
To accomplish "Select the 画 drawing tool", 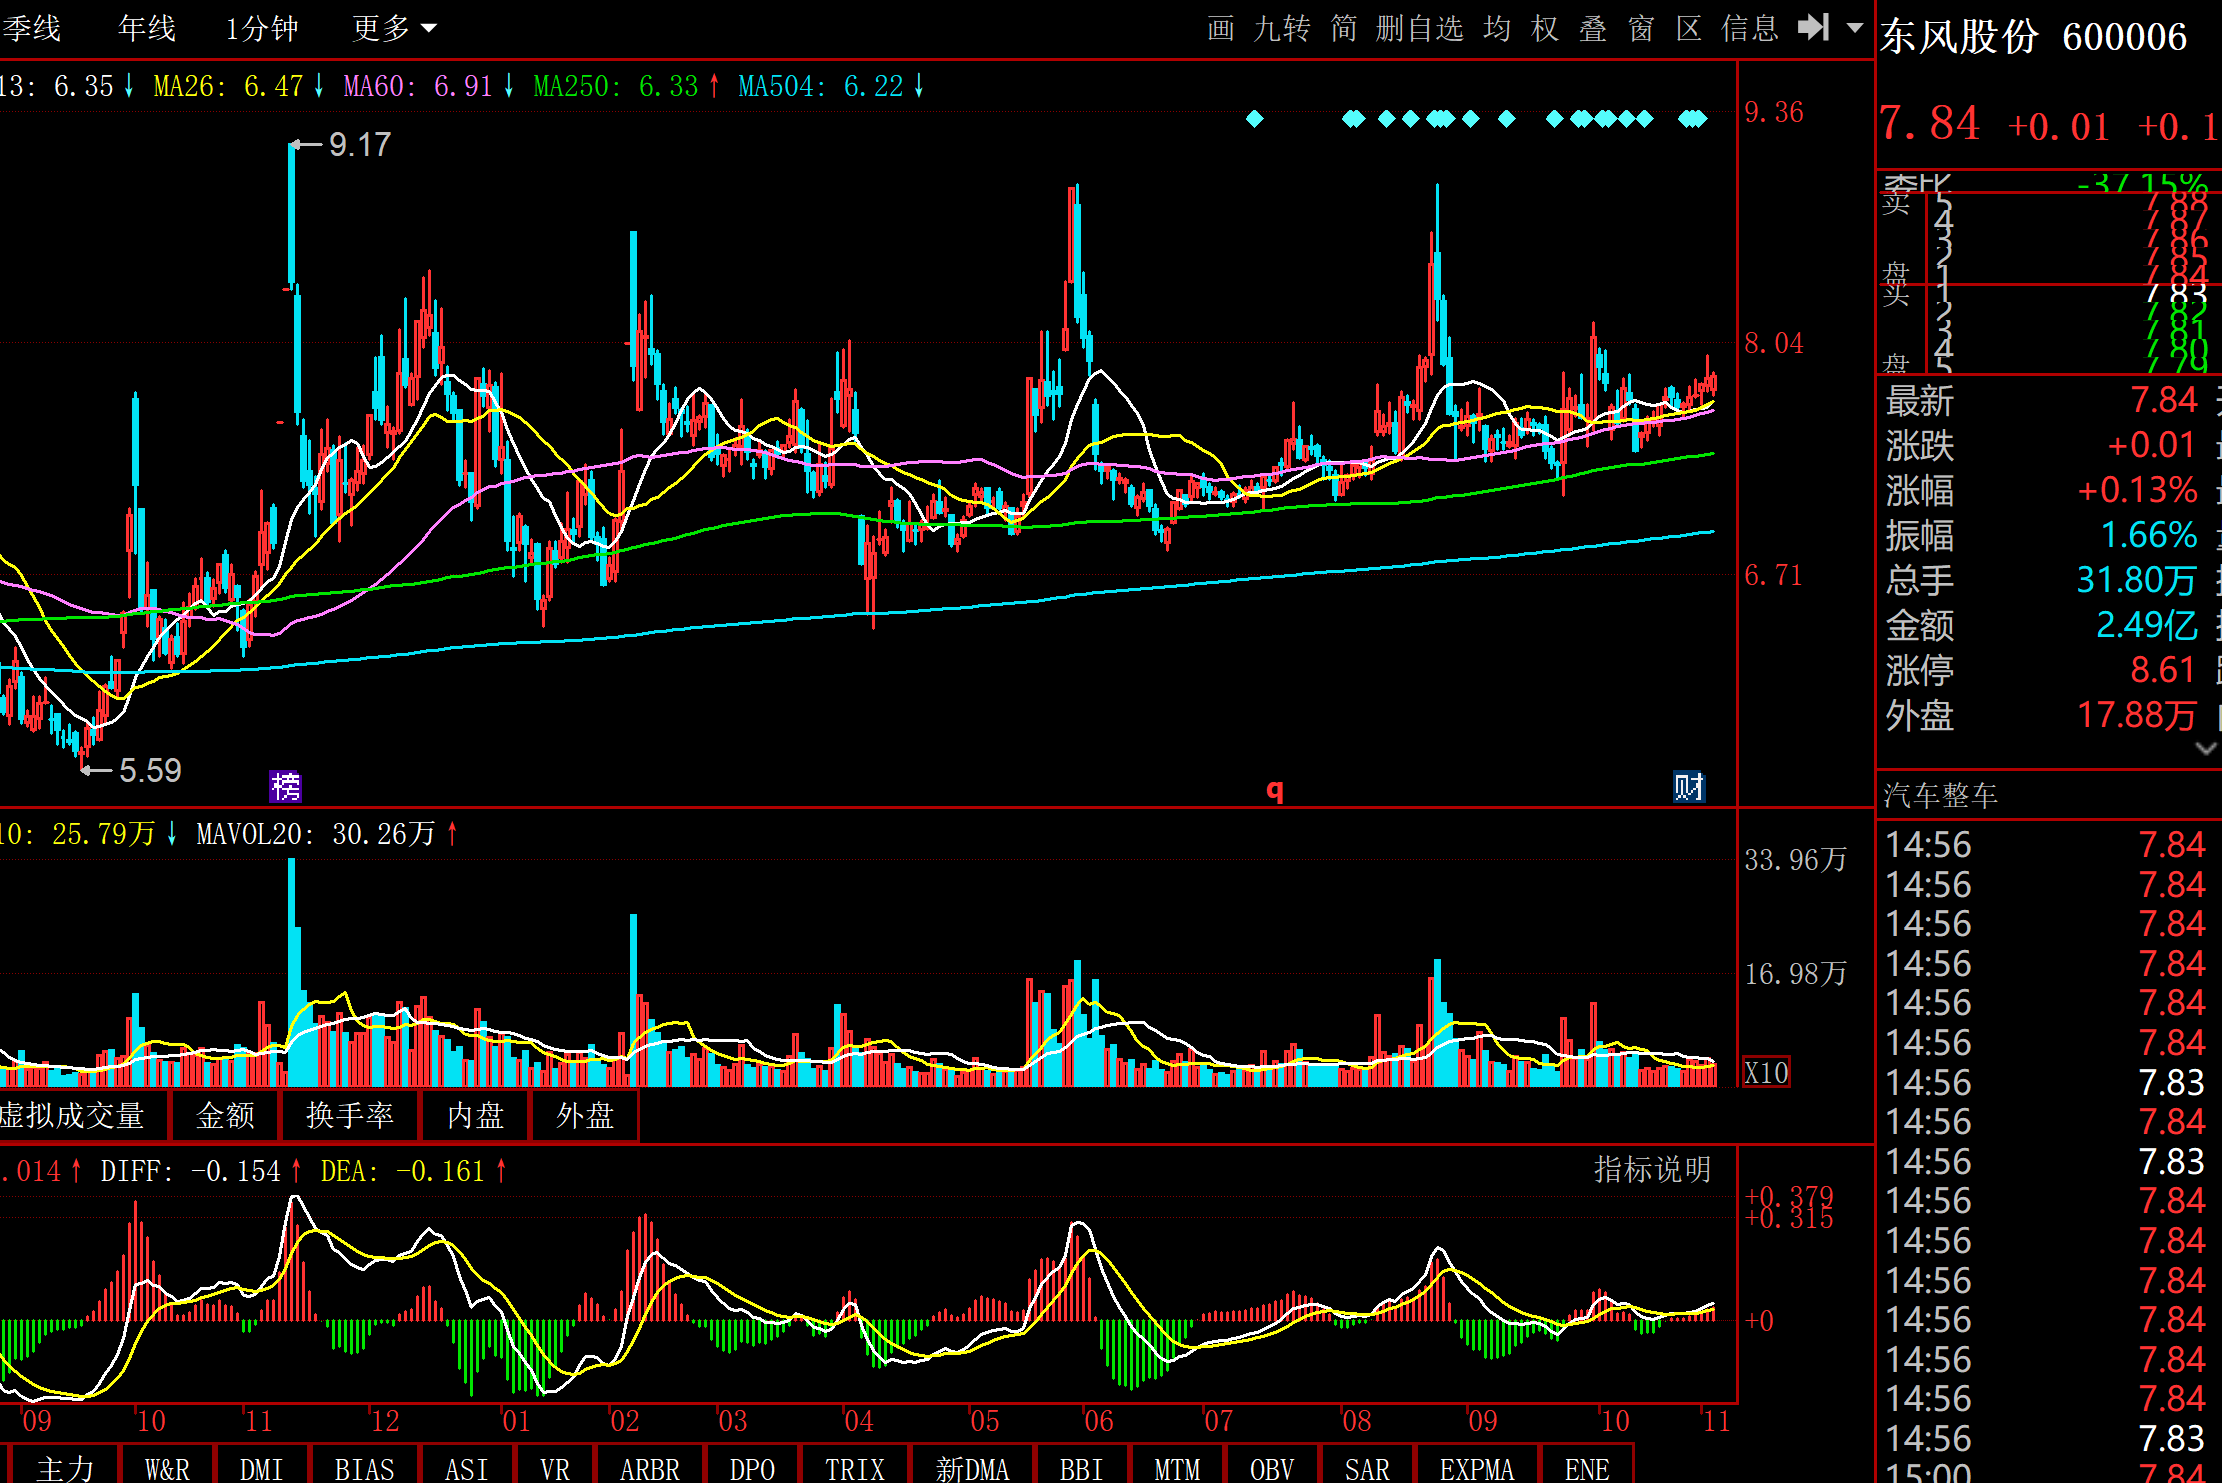I will coord(1220,28).
